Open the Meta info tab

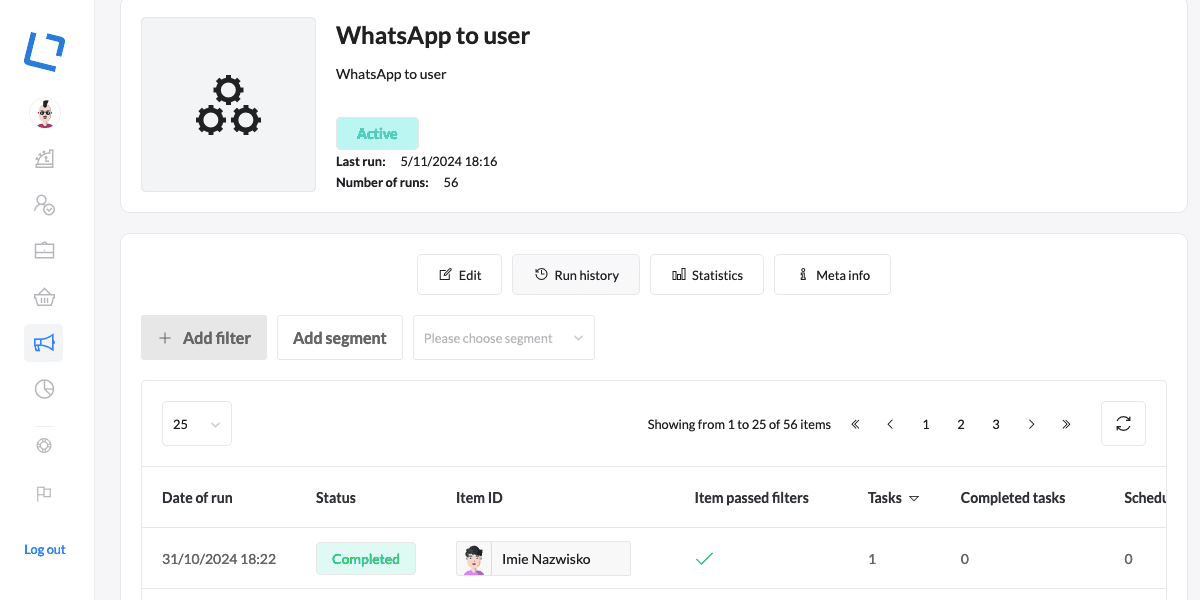tap(832, 275)
